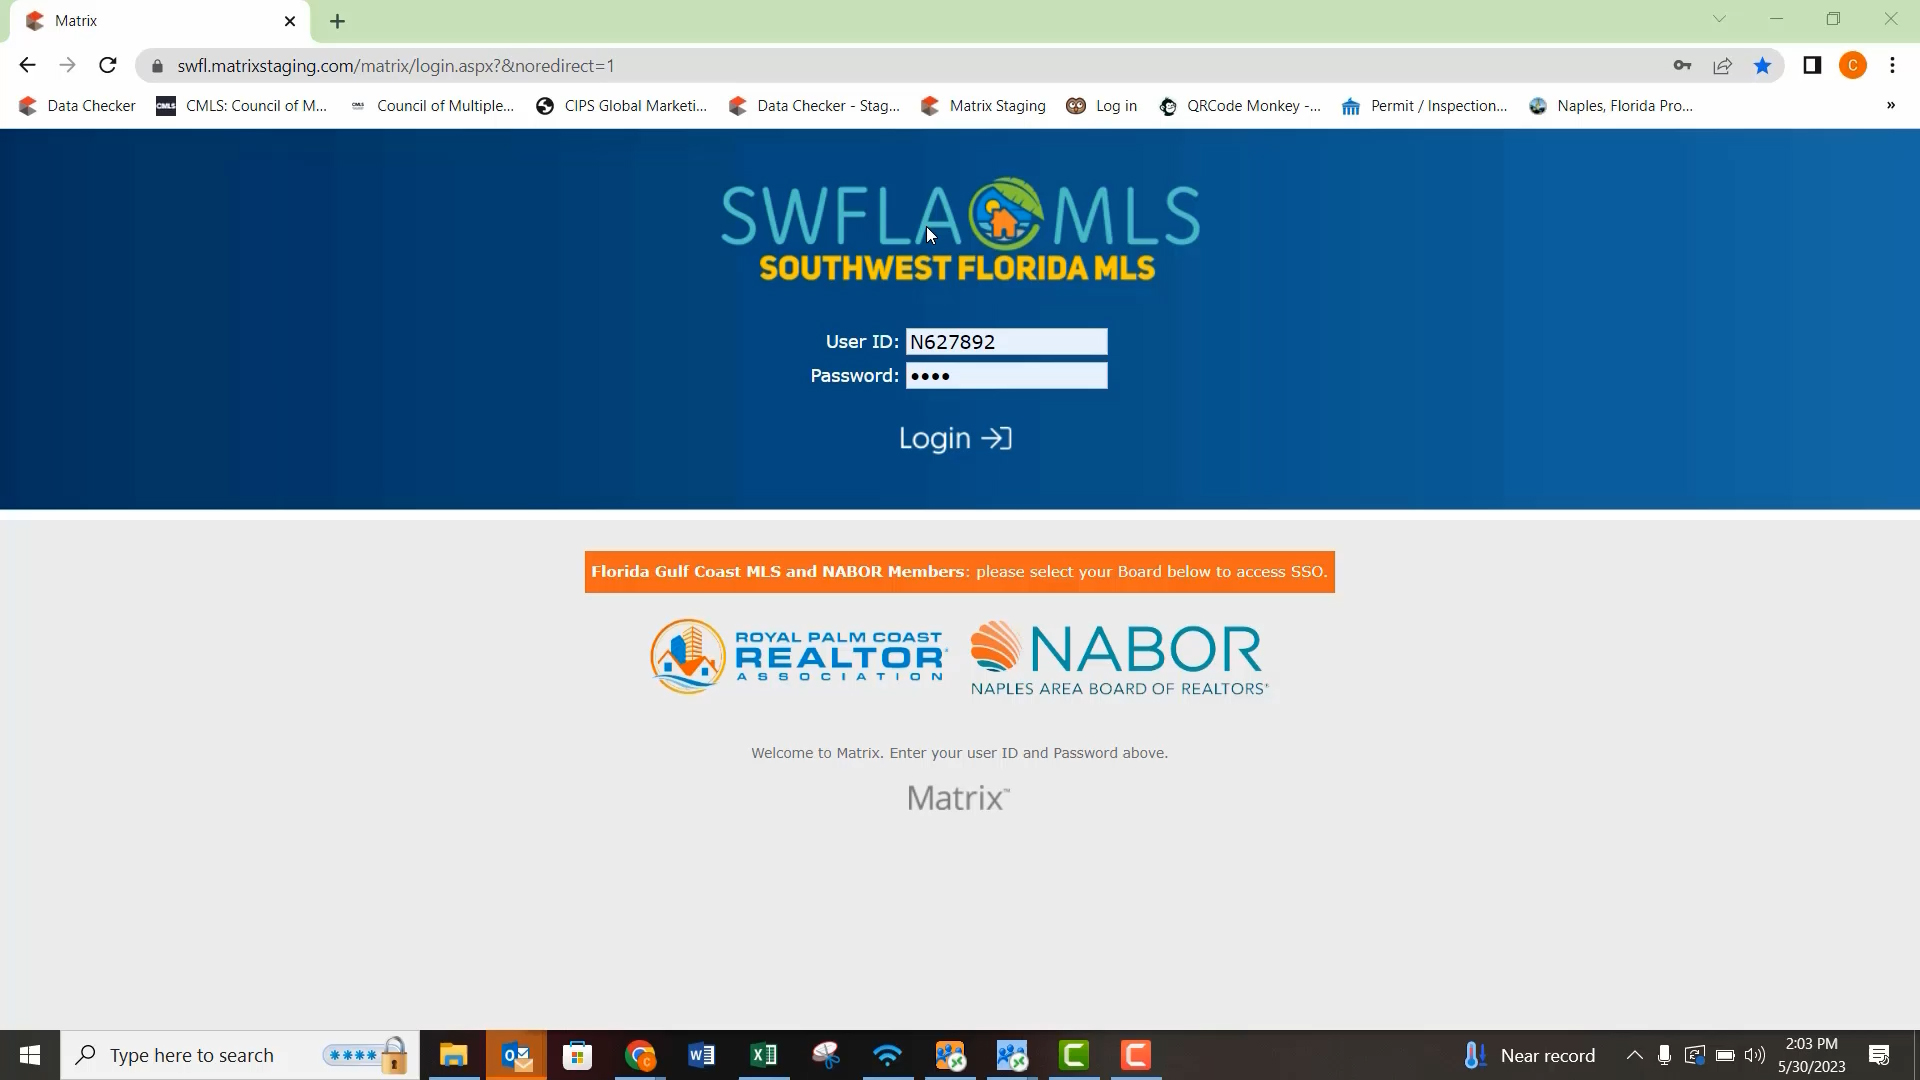This screenshot has width=1920, height=1080.
Task: Open Outlook from the taskbar
Action: point(516,1055)
